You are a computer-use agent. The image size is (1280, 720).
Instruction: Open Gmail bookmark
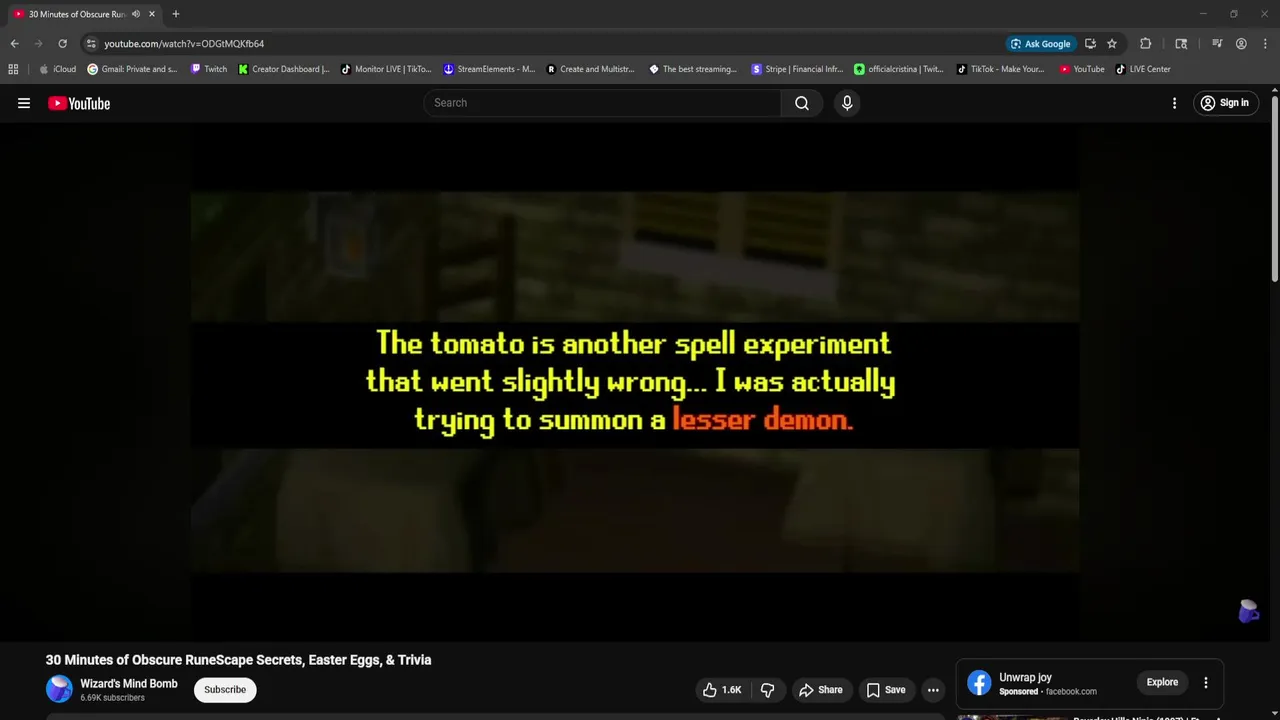[132, 69]
